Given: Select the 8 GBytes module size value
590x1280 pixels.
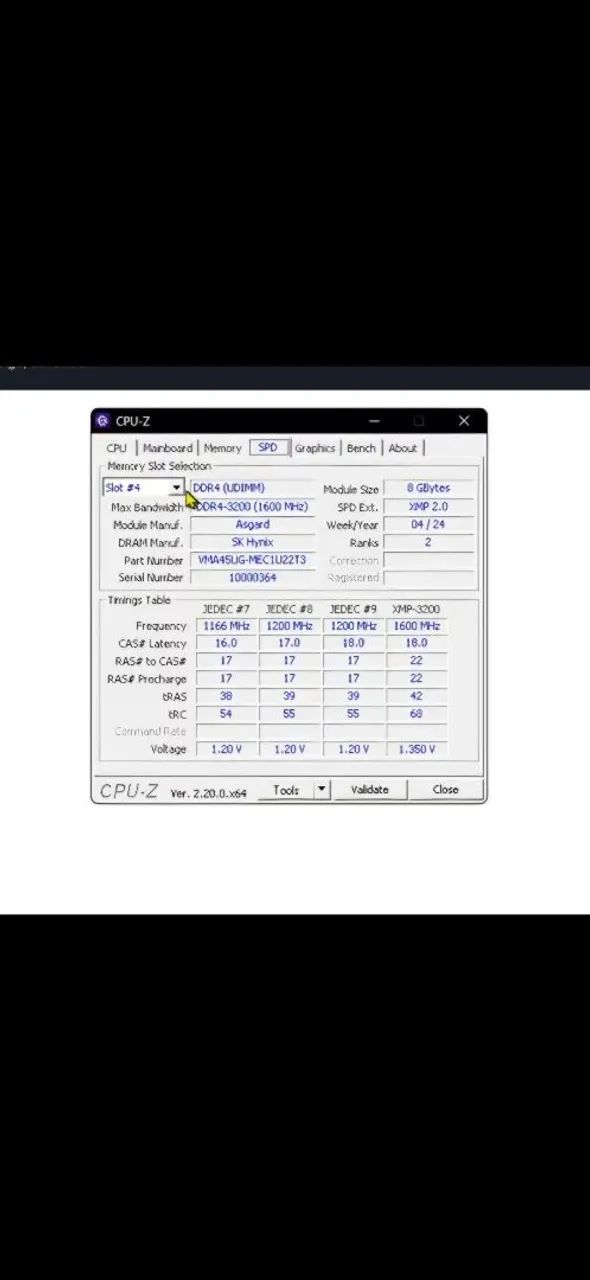Looking at the screenshot, I should tap(428, 488).
